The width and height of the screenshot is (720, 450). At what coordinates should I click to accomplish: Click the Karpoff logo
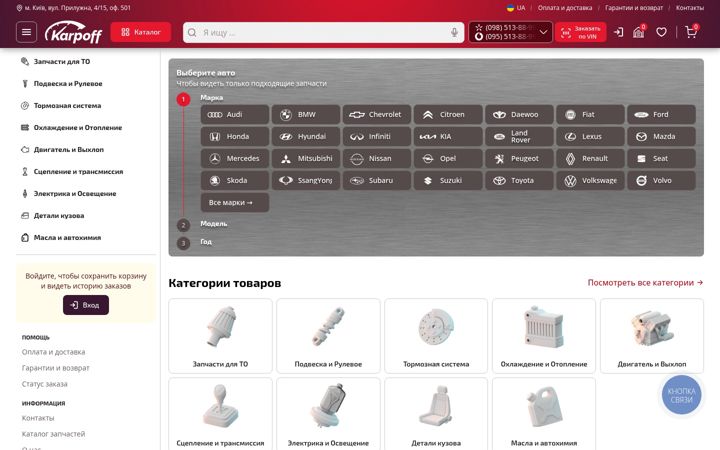pyautogui.click(x=73, y=33)
